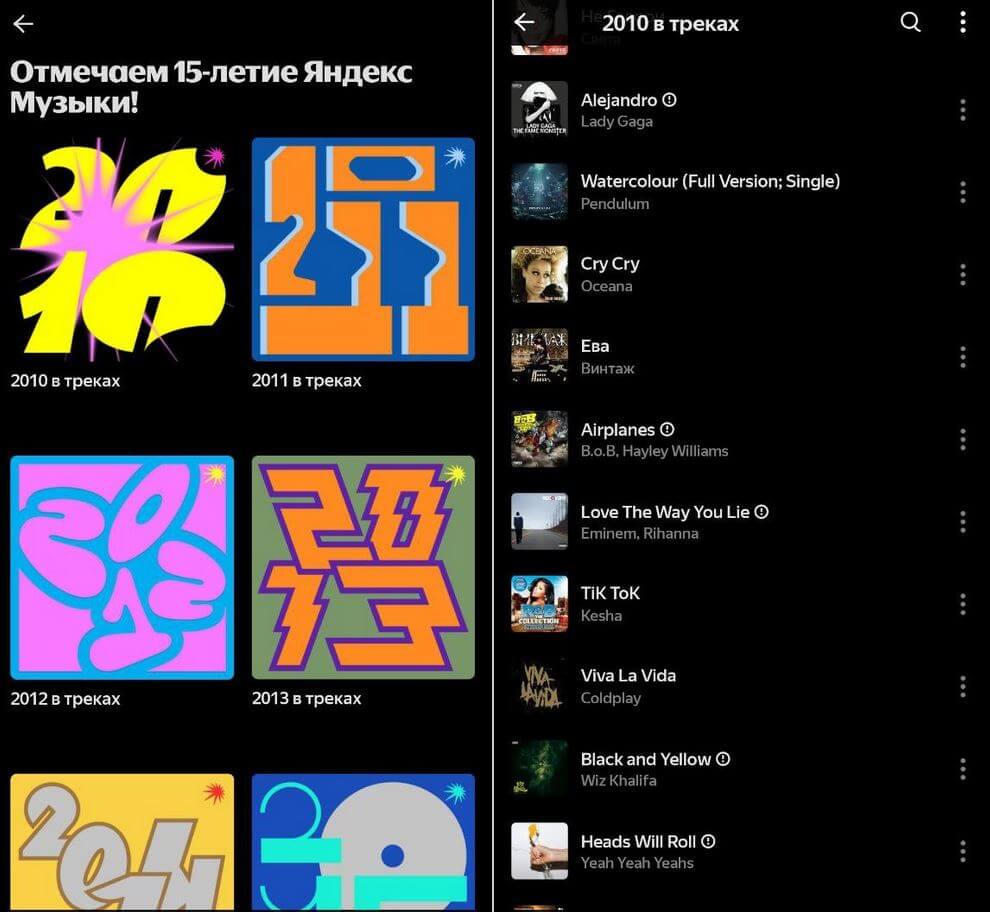Image resolution: width=990 pixels, height=912 pixels.
Task: Open options for the Alejandro track
Action: (x=962, y=110)
